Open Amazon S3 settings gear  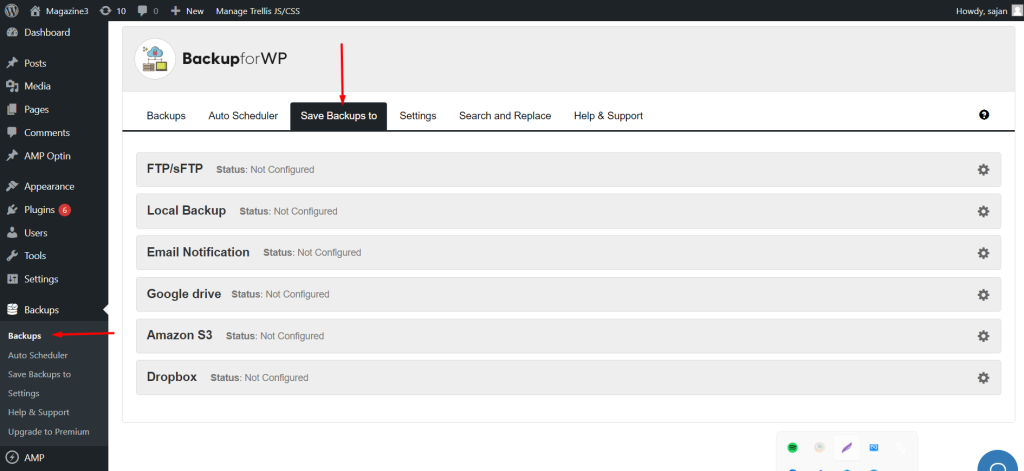[x=983, y=336]
